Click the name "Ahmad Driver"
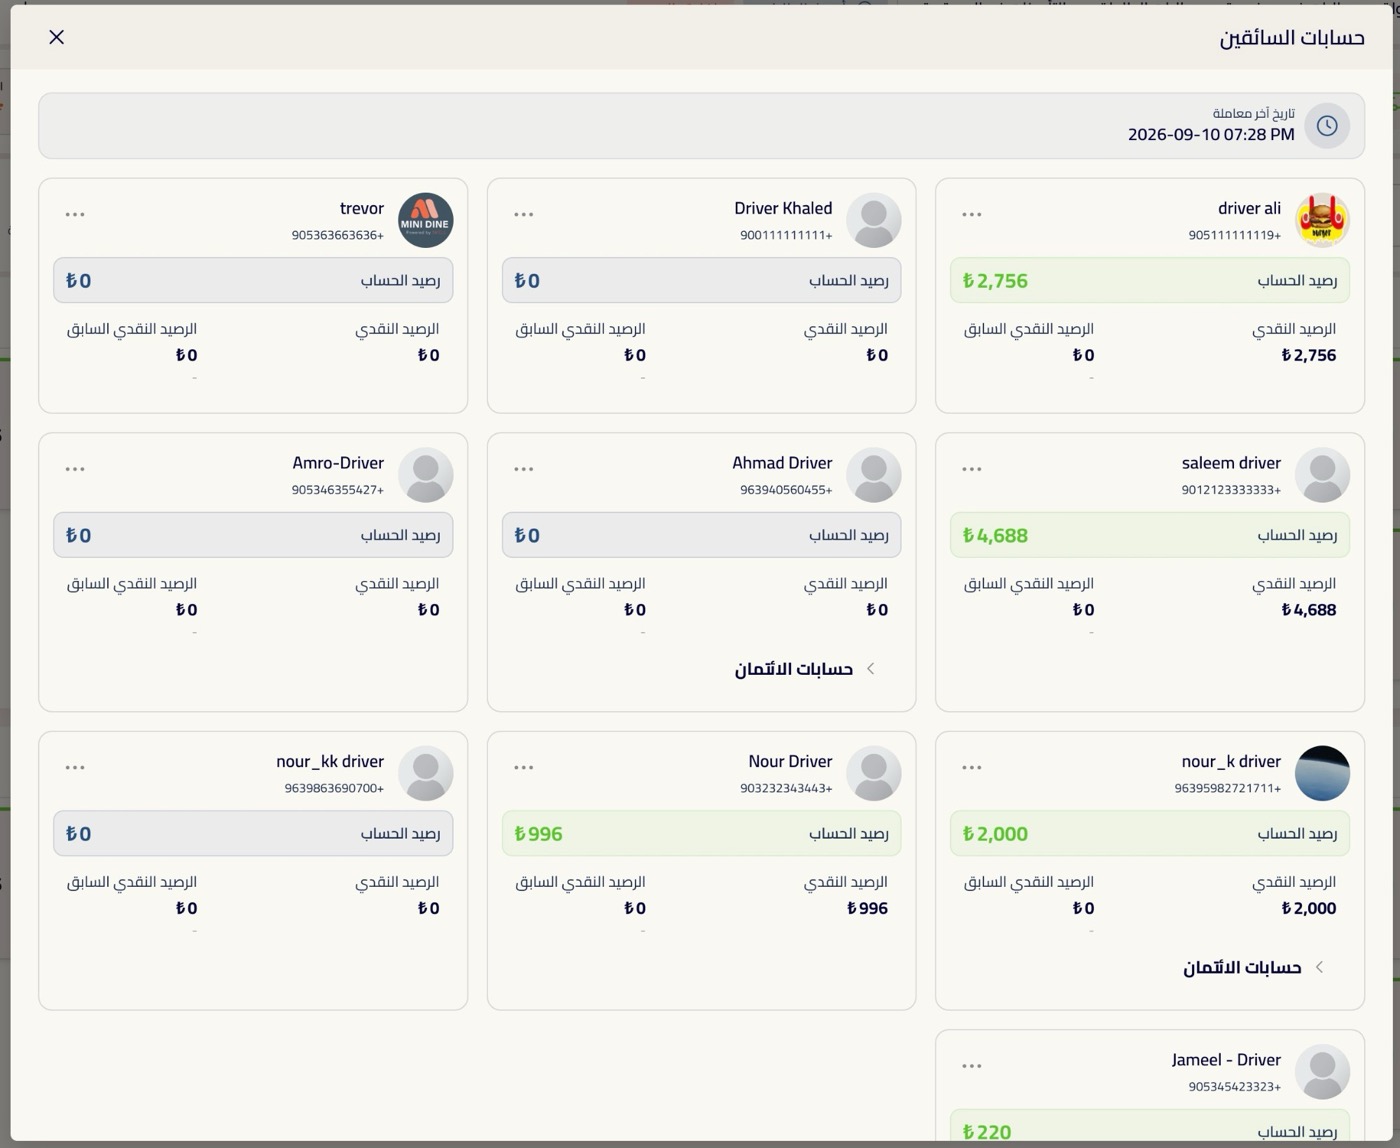This screenshot has height=1148, width=1400. coord(782,463)
